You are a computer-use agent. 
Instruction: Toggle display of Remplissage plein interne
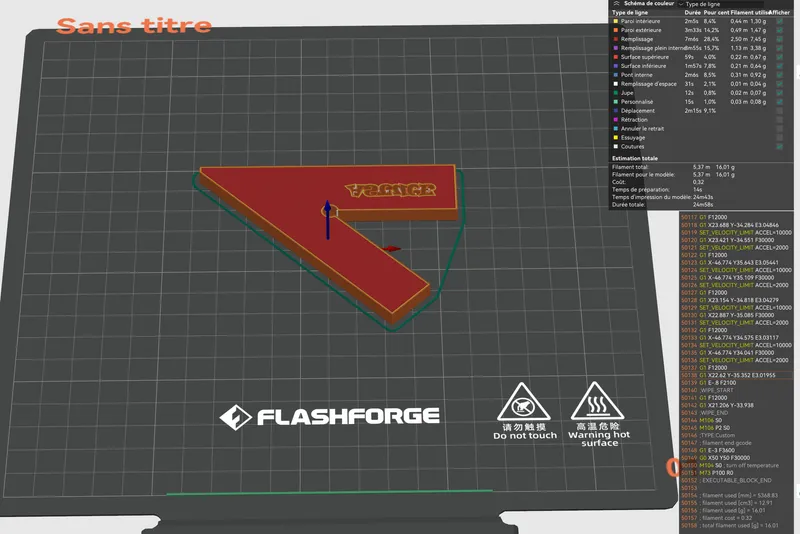780,48
